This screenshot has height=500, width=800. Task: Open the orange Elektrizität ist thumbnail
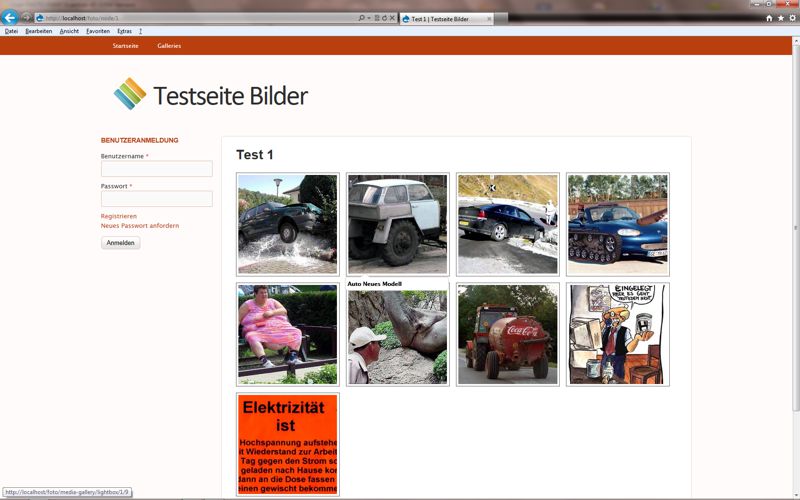(x=288, y=444)
